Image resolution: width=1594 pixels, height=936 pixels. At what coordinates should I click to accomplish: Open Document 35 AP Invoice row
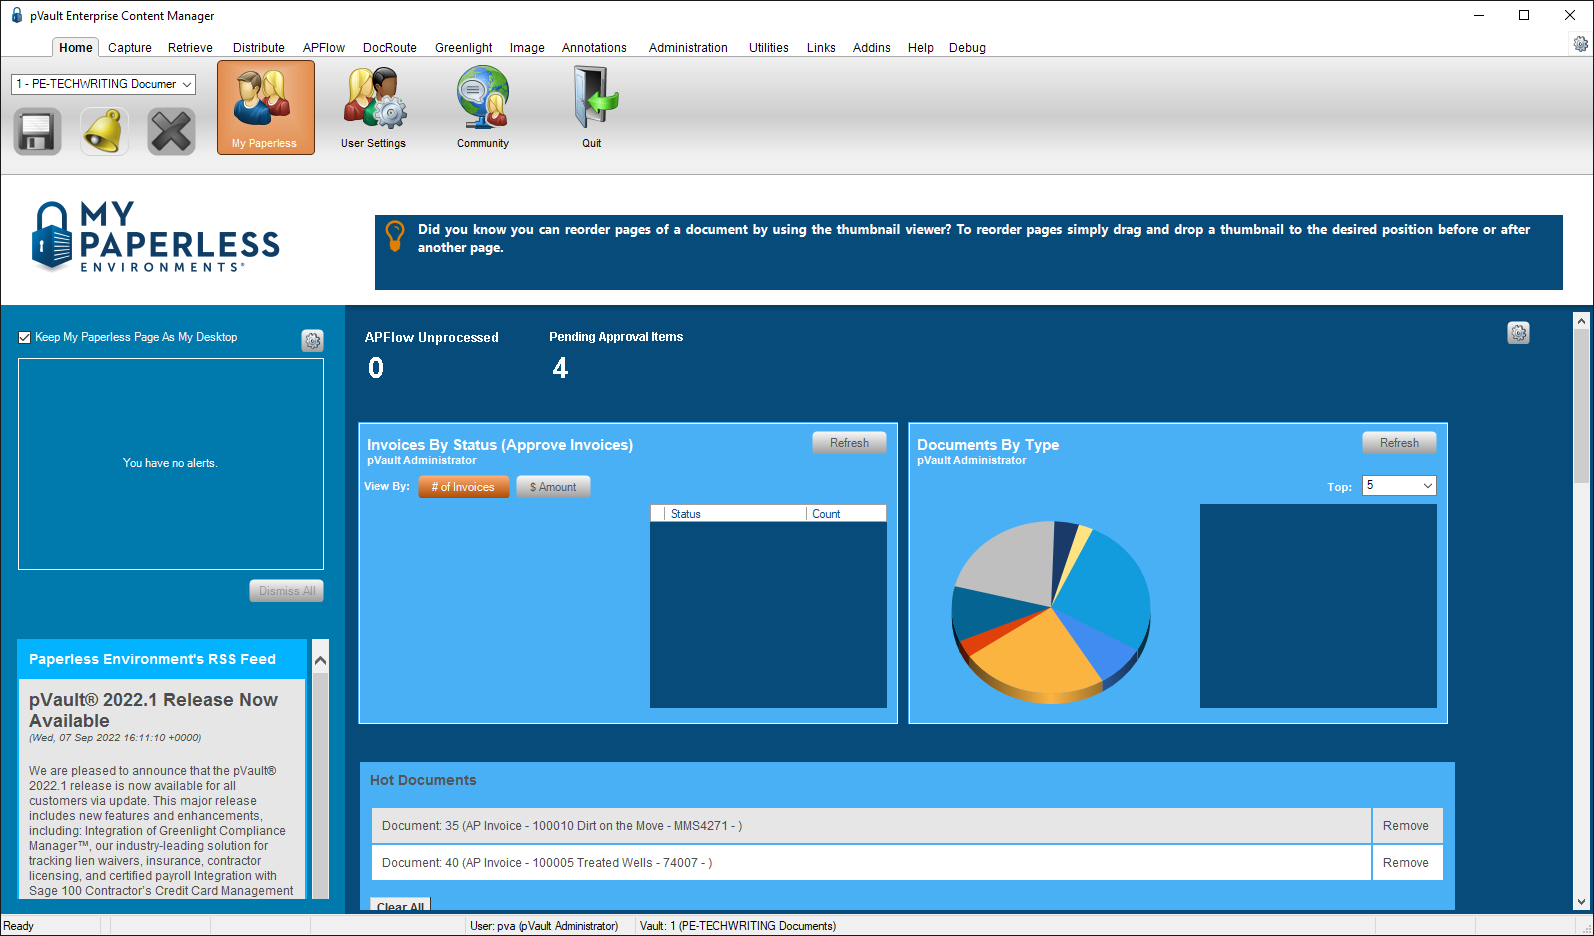871,826
